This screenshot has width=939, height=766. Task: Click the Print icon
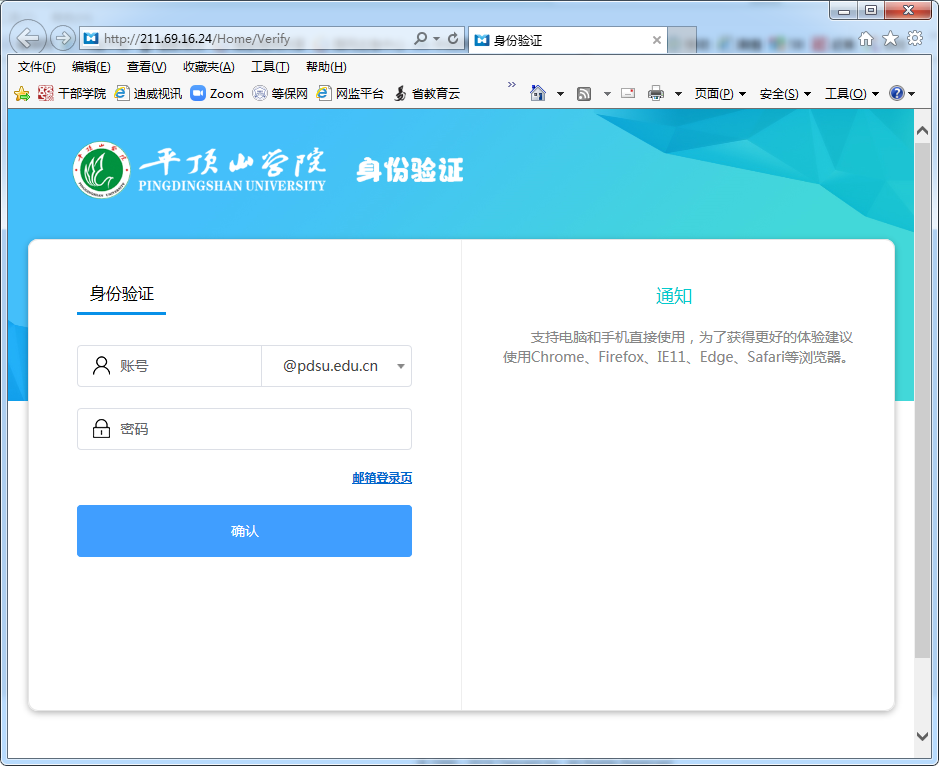pos(656,93)
